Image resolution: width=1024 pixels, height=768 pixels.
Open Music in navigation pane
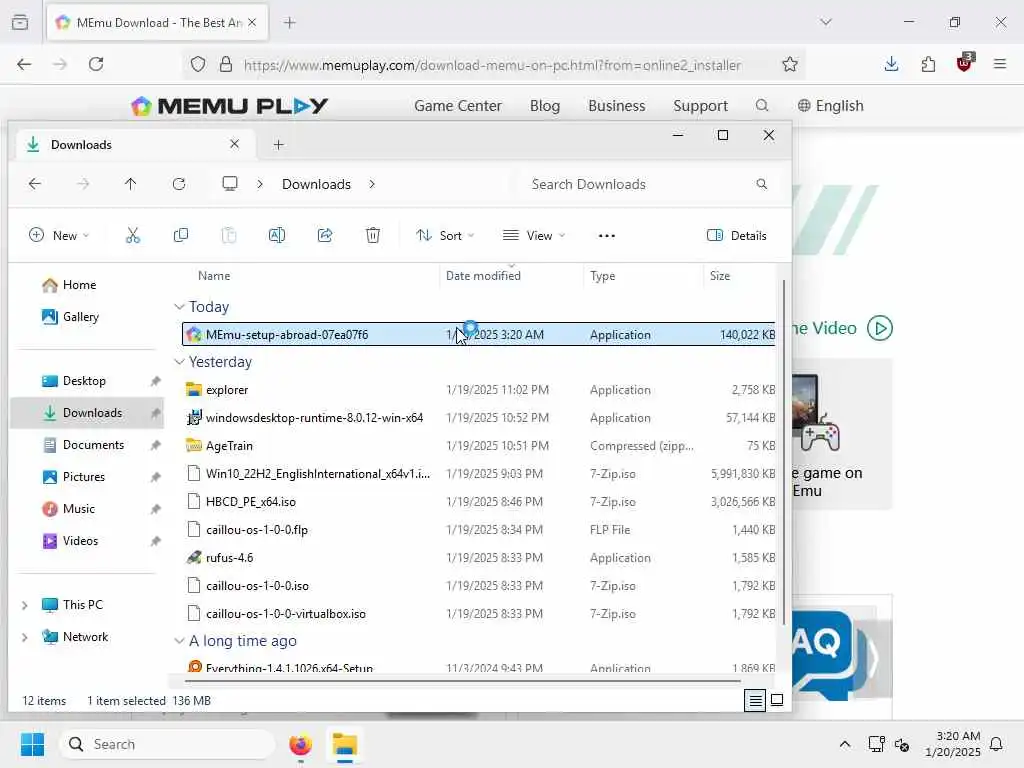point(68,509)
